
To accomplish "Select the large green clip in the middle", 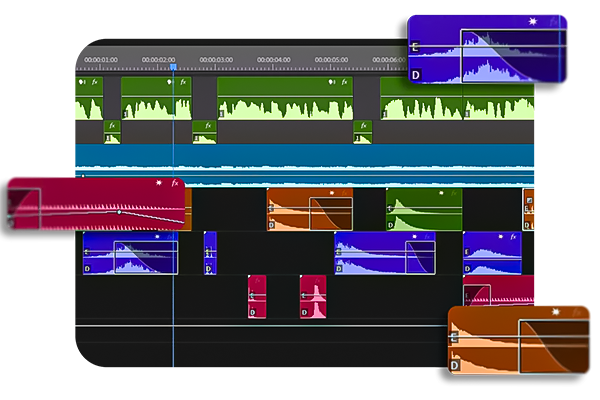I will [285, 105].
